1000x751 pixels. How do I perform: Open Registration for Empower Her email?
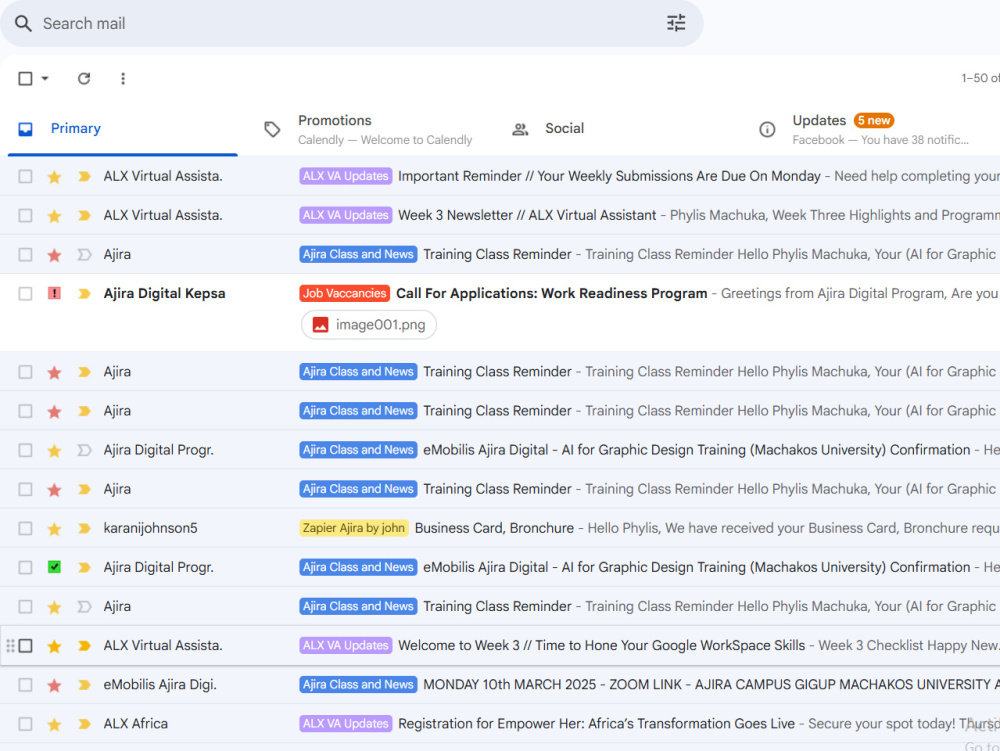point(596,724)
